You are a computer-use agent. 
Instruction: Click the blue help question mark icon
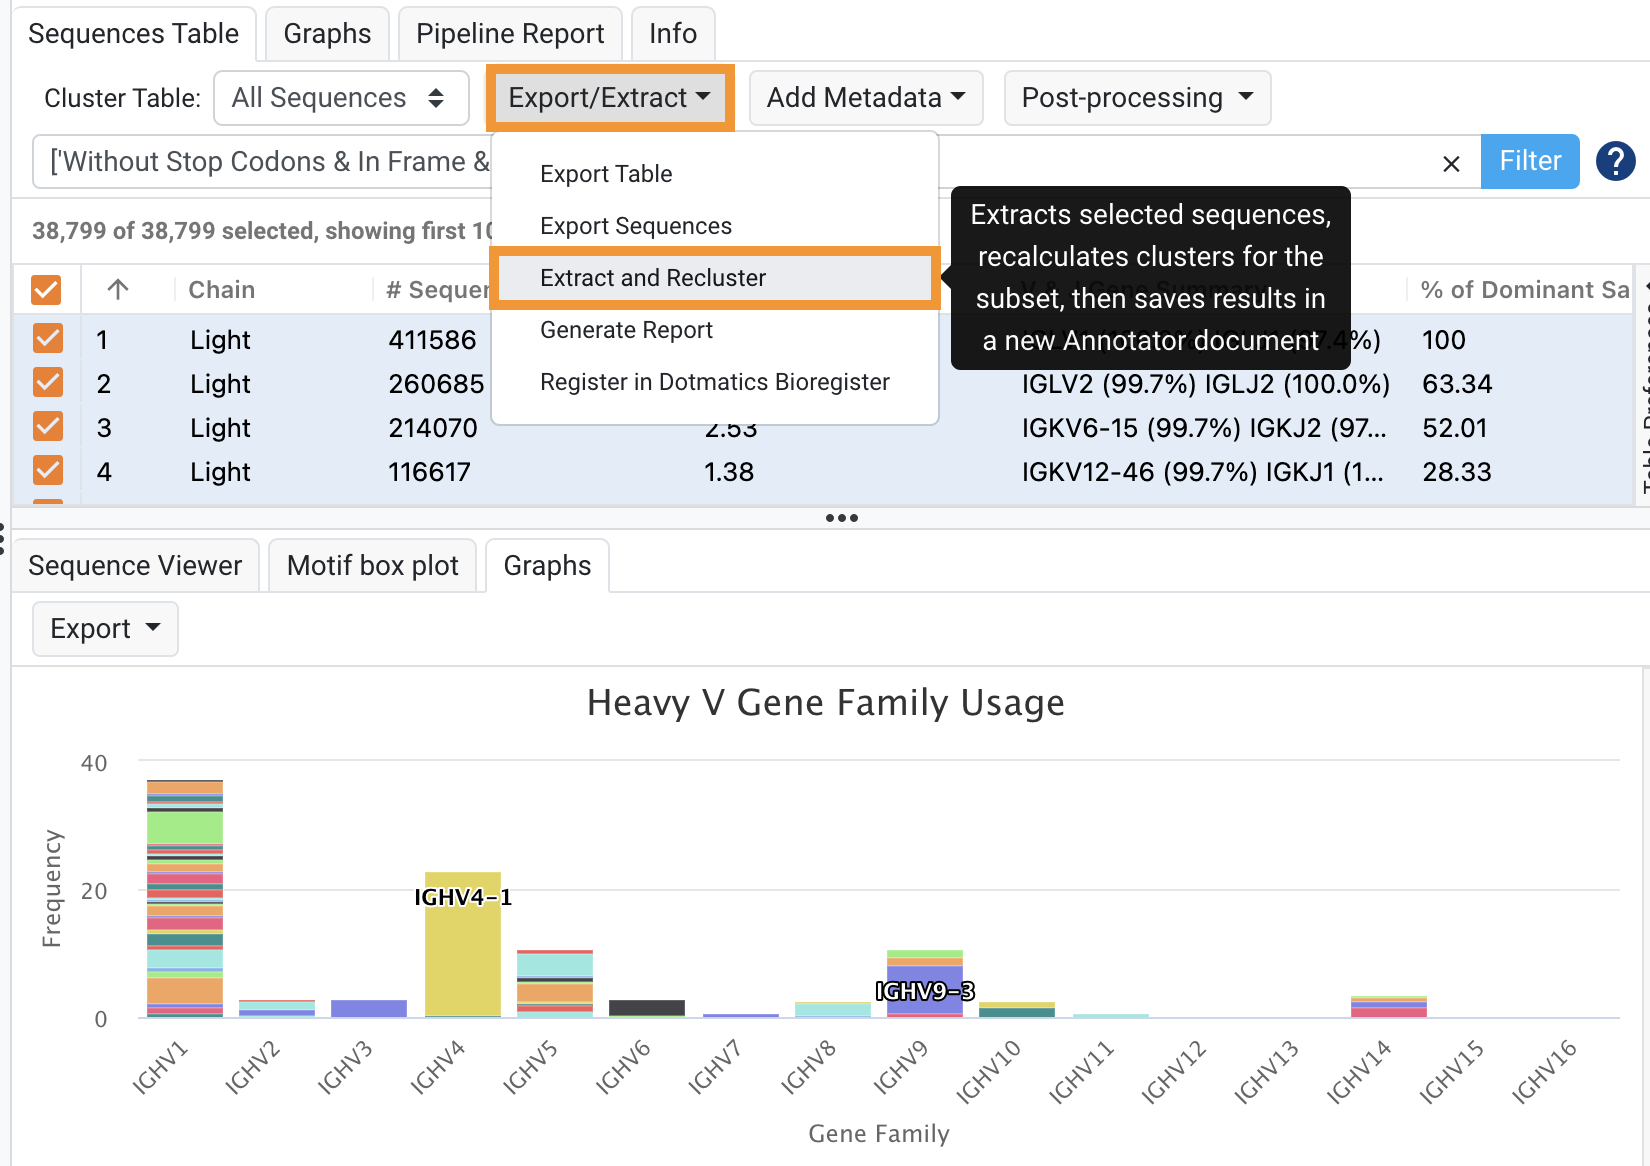click(1615, 161)
